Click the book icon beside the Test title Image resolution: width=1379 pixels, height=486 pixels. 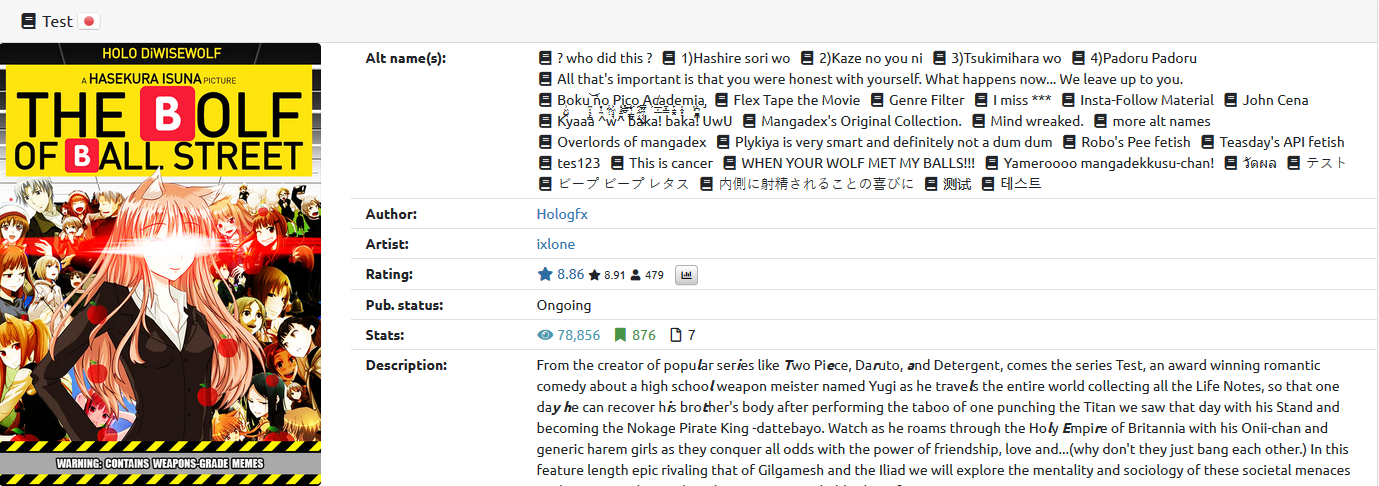28,21
